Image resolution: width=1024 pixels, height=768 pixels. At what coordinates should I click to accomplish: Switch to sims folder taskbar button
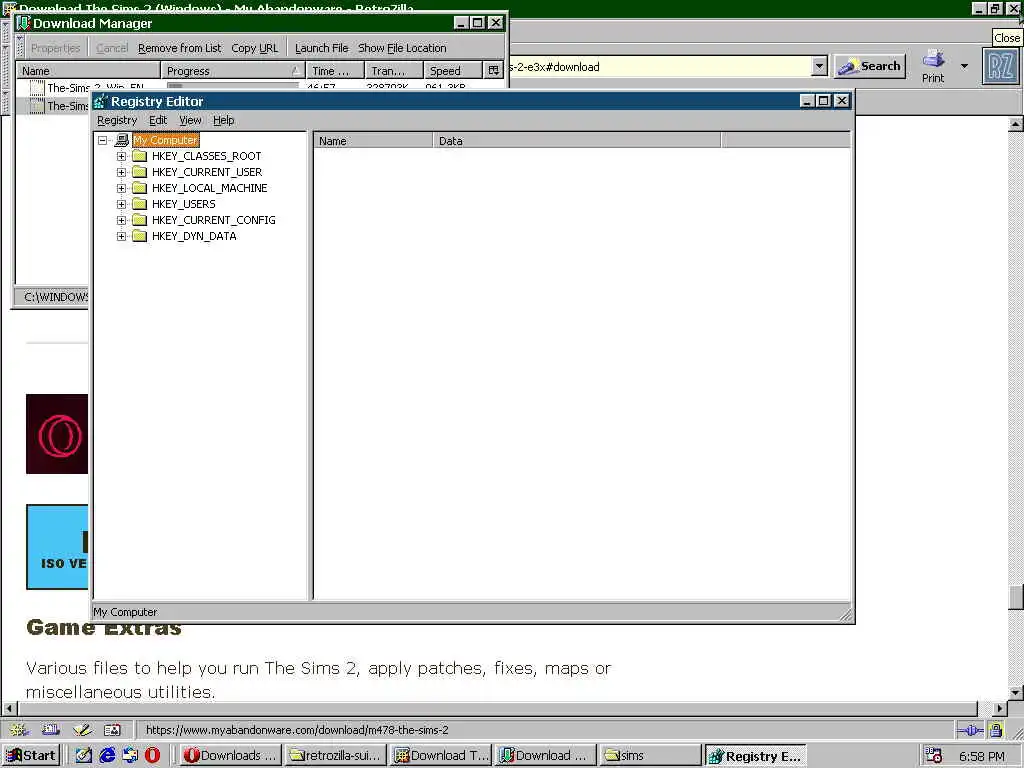tap(650, 756)
